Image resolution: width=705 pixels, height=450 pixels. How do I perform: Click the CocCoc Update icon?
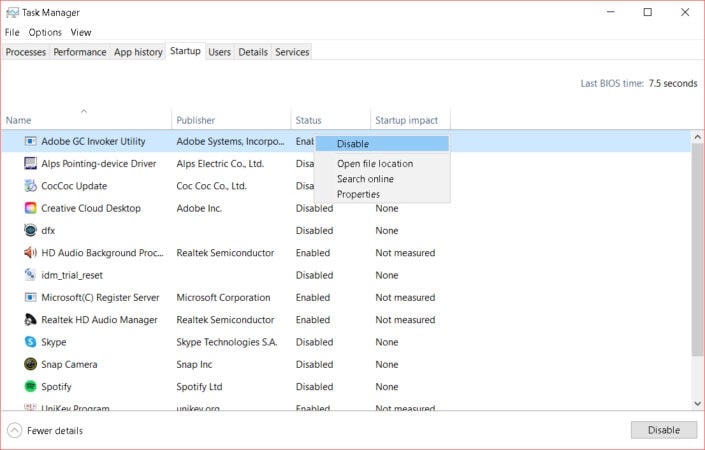[x=30, y=186]
